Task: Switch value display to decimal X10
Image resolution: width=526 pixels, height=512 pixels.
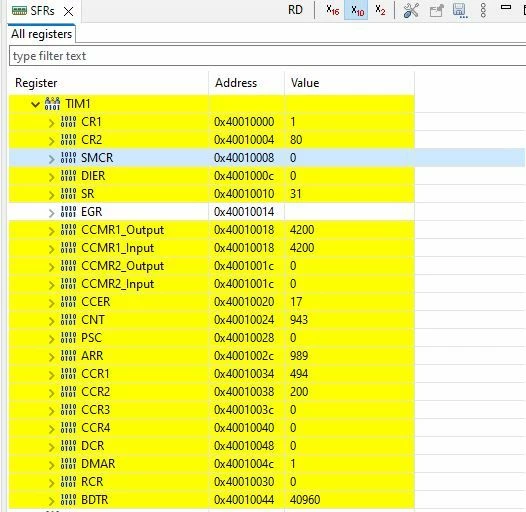Action: click(x=357, y=10)
